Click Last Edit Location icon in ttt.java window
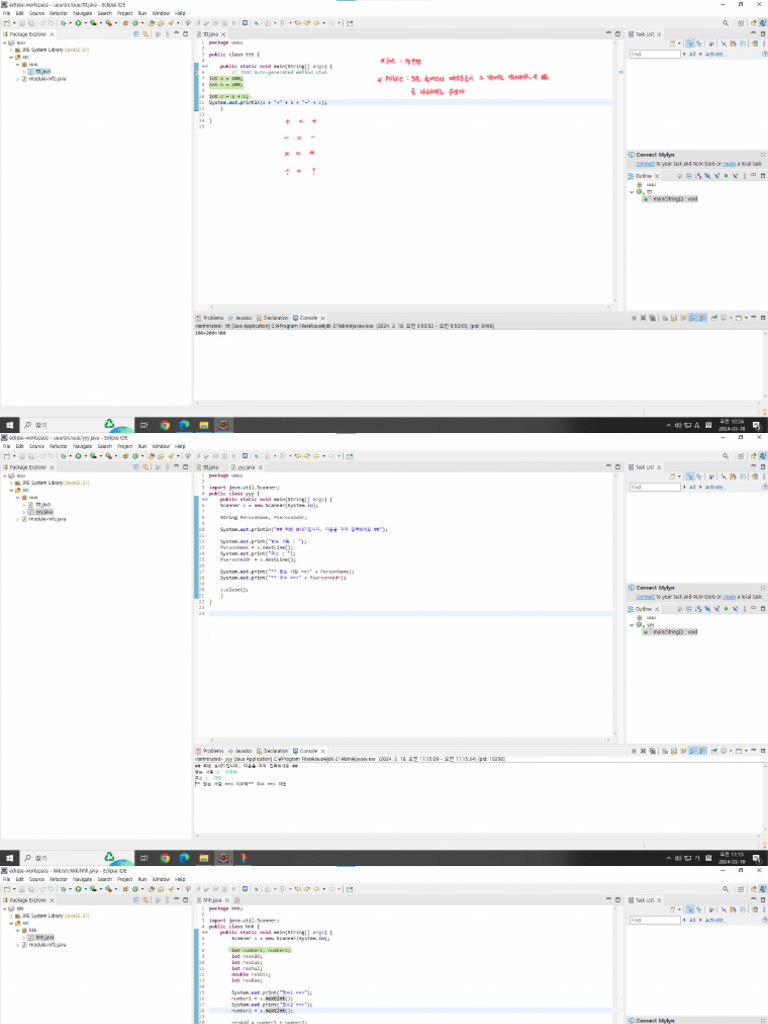Image resolution: width=768 pixels, height=1024 pixels. [298, 23]
